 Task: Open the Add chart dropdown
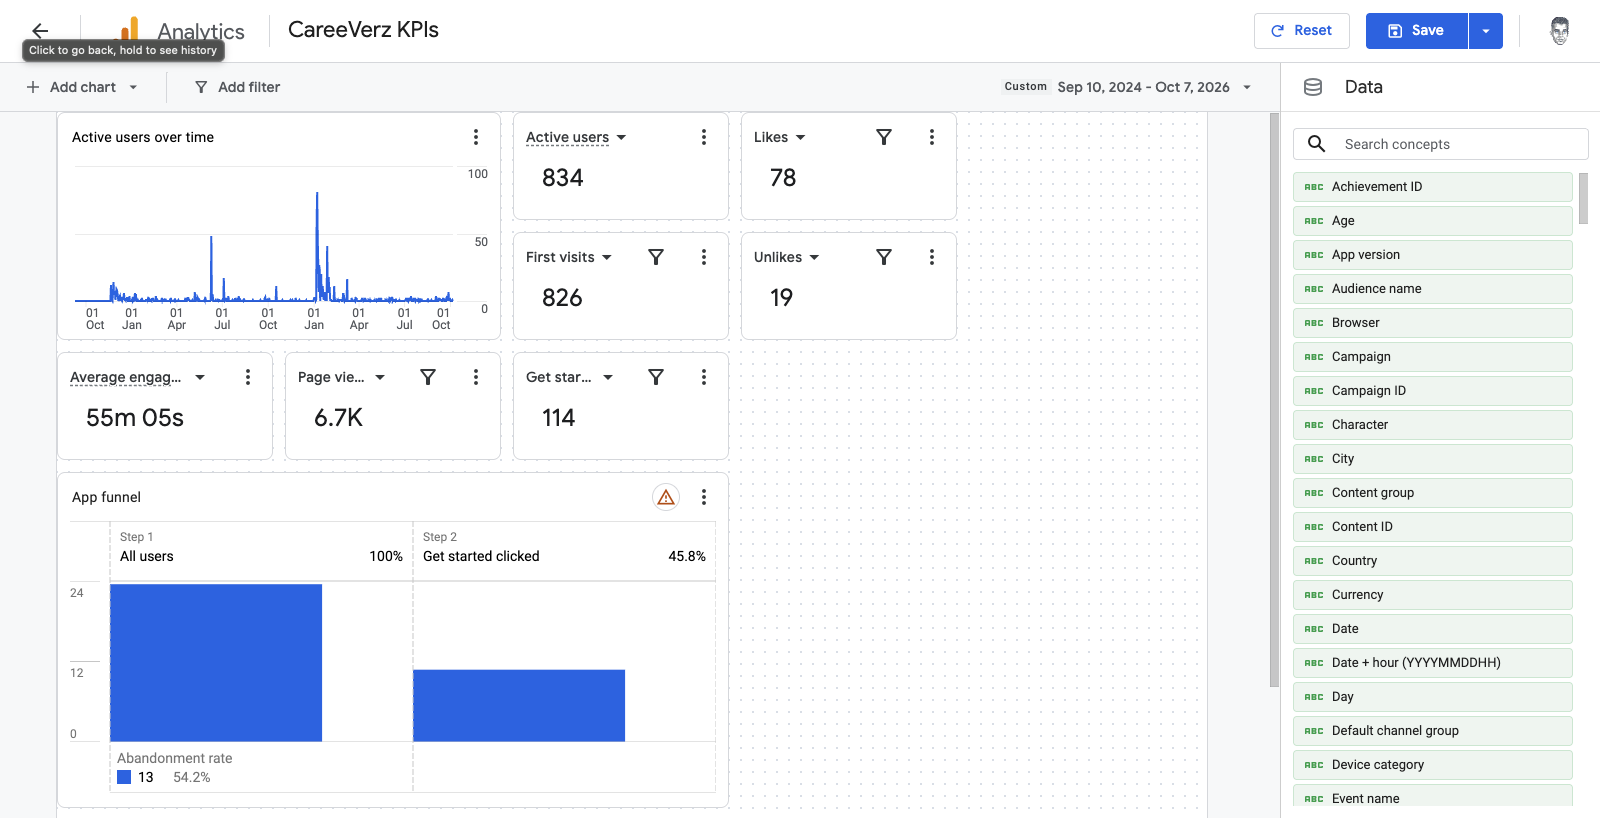[82, 87]
